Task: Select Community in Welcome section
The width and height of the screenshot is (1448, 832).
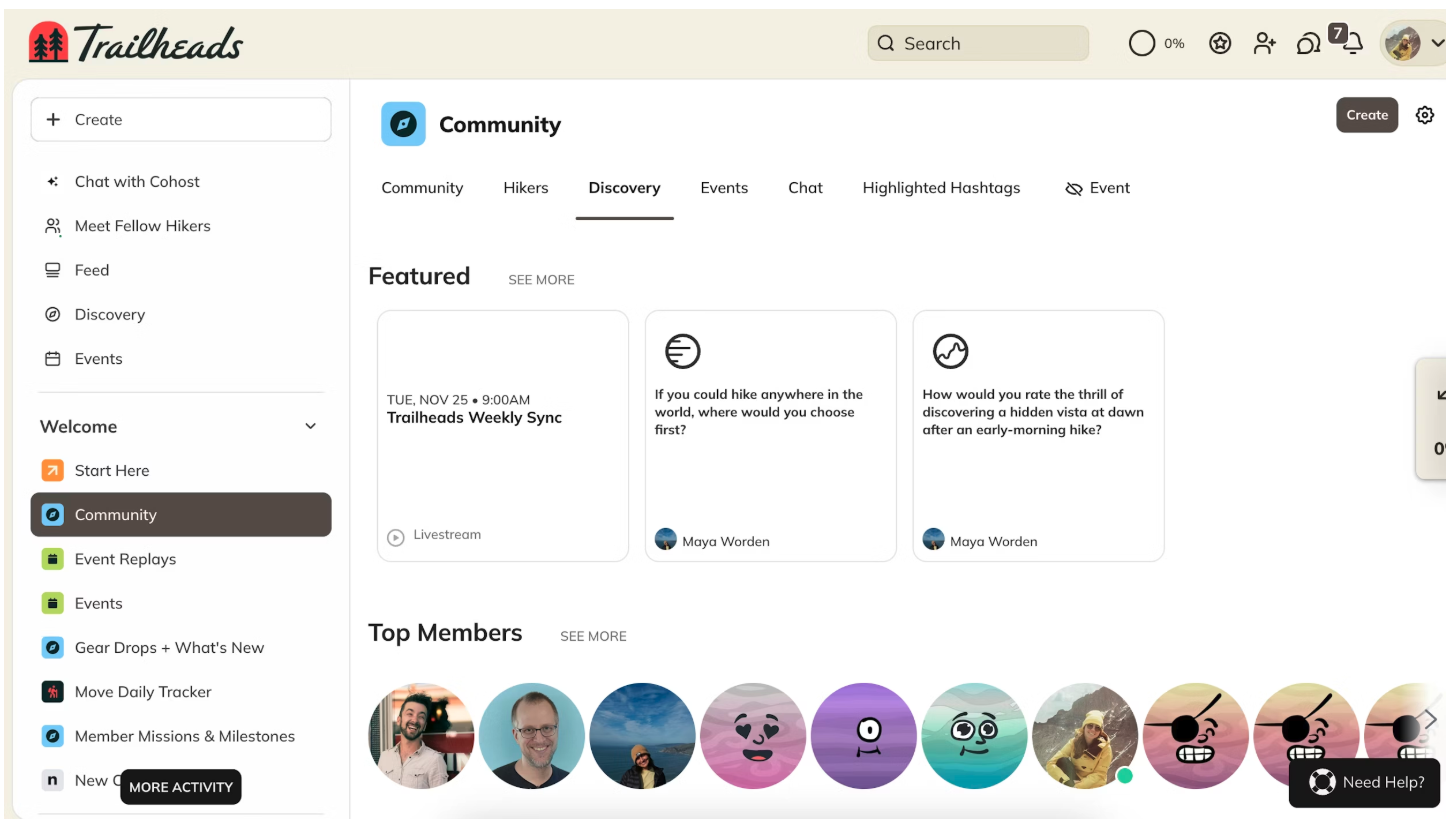Action: 181,514
